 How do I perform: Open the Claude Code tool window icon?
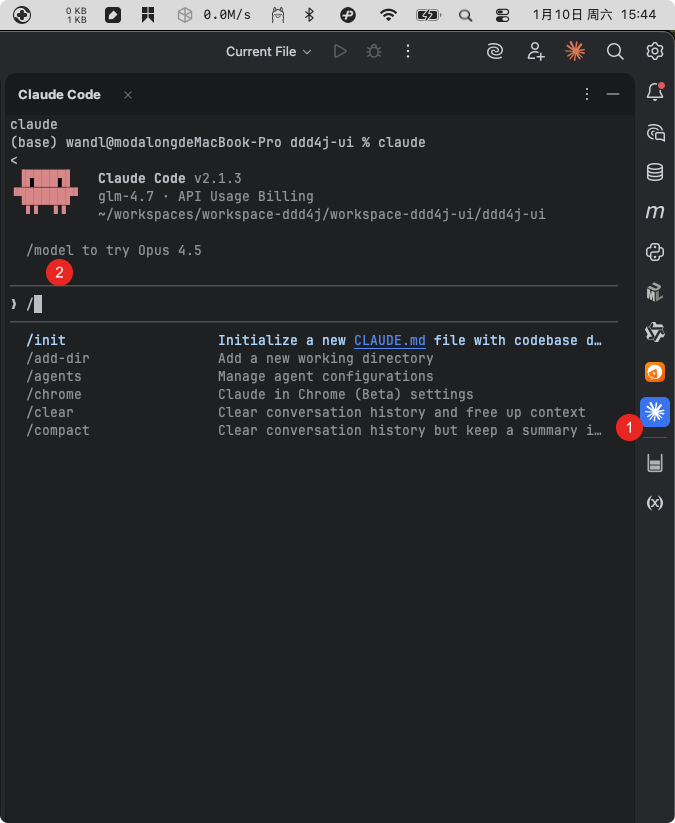click(x=655, y=411)
